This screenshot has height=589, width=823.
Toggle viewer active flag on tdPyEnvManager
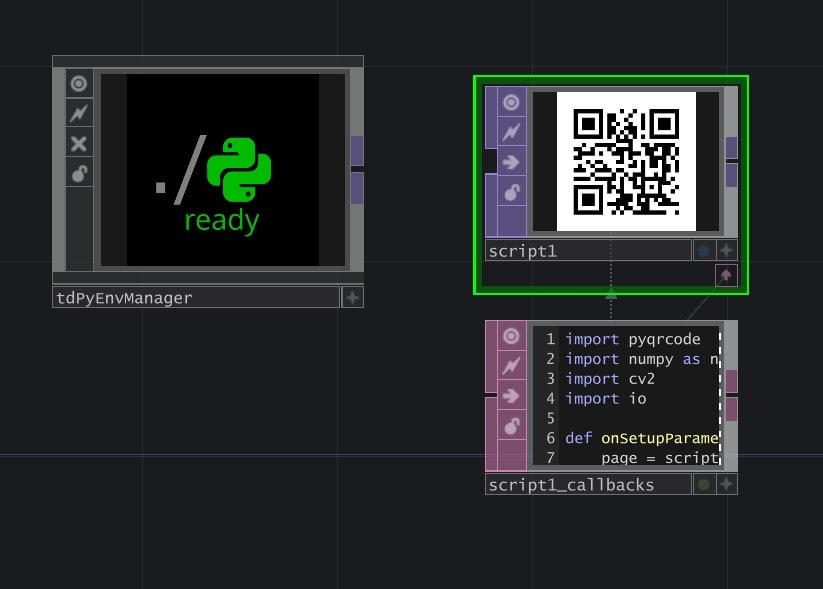tap(79, 83)
